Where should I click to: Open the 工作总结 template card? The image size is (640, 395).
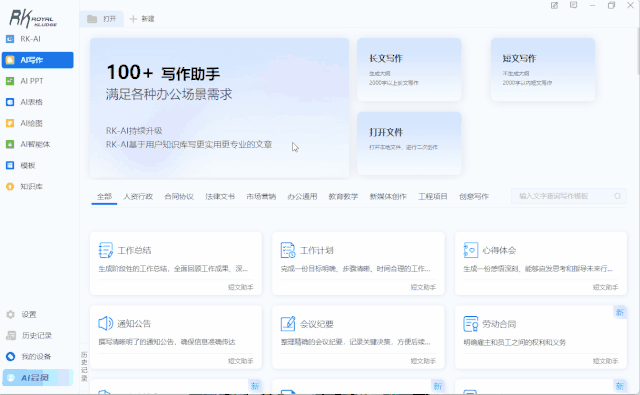click(176, 263)
